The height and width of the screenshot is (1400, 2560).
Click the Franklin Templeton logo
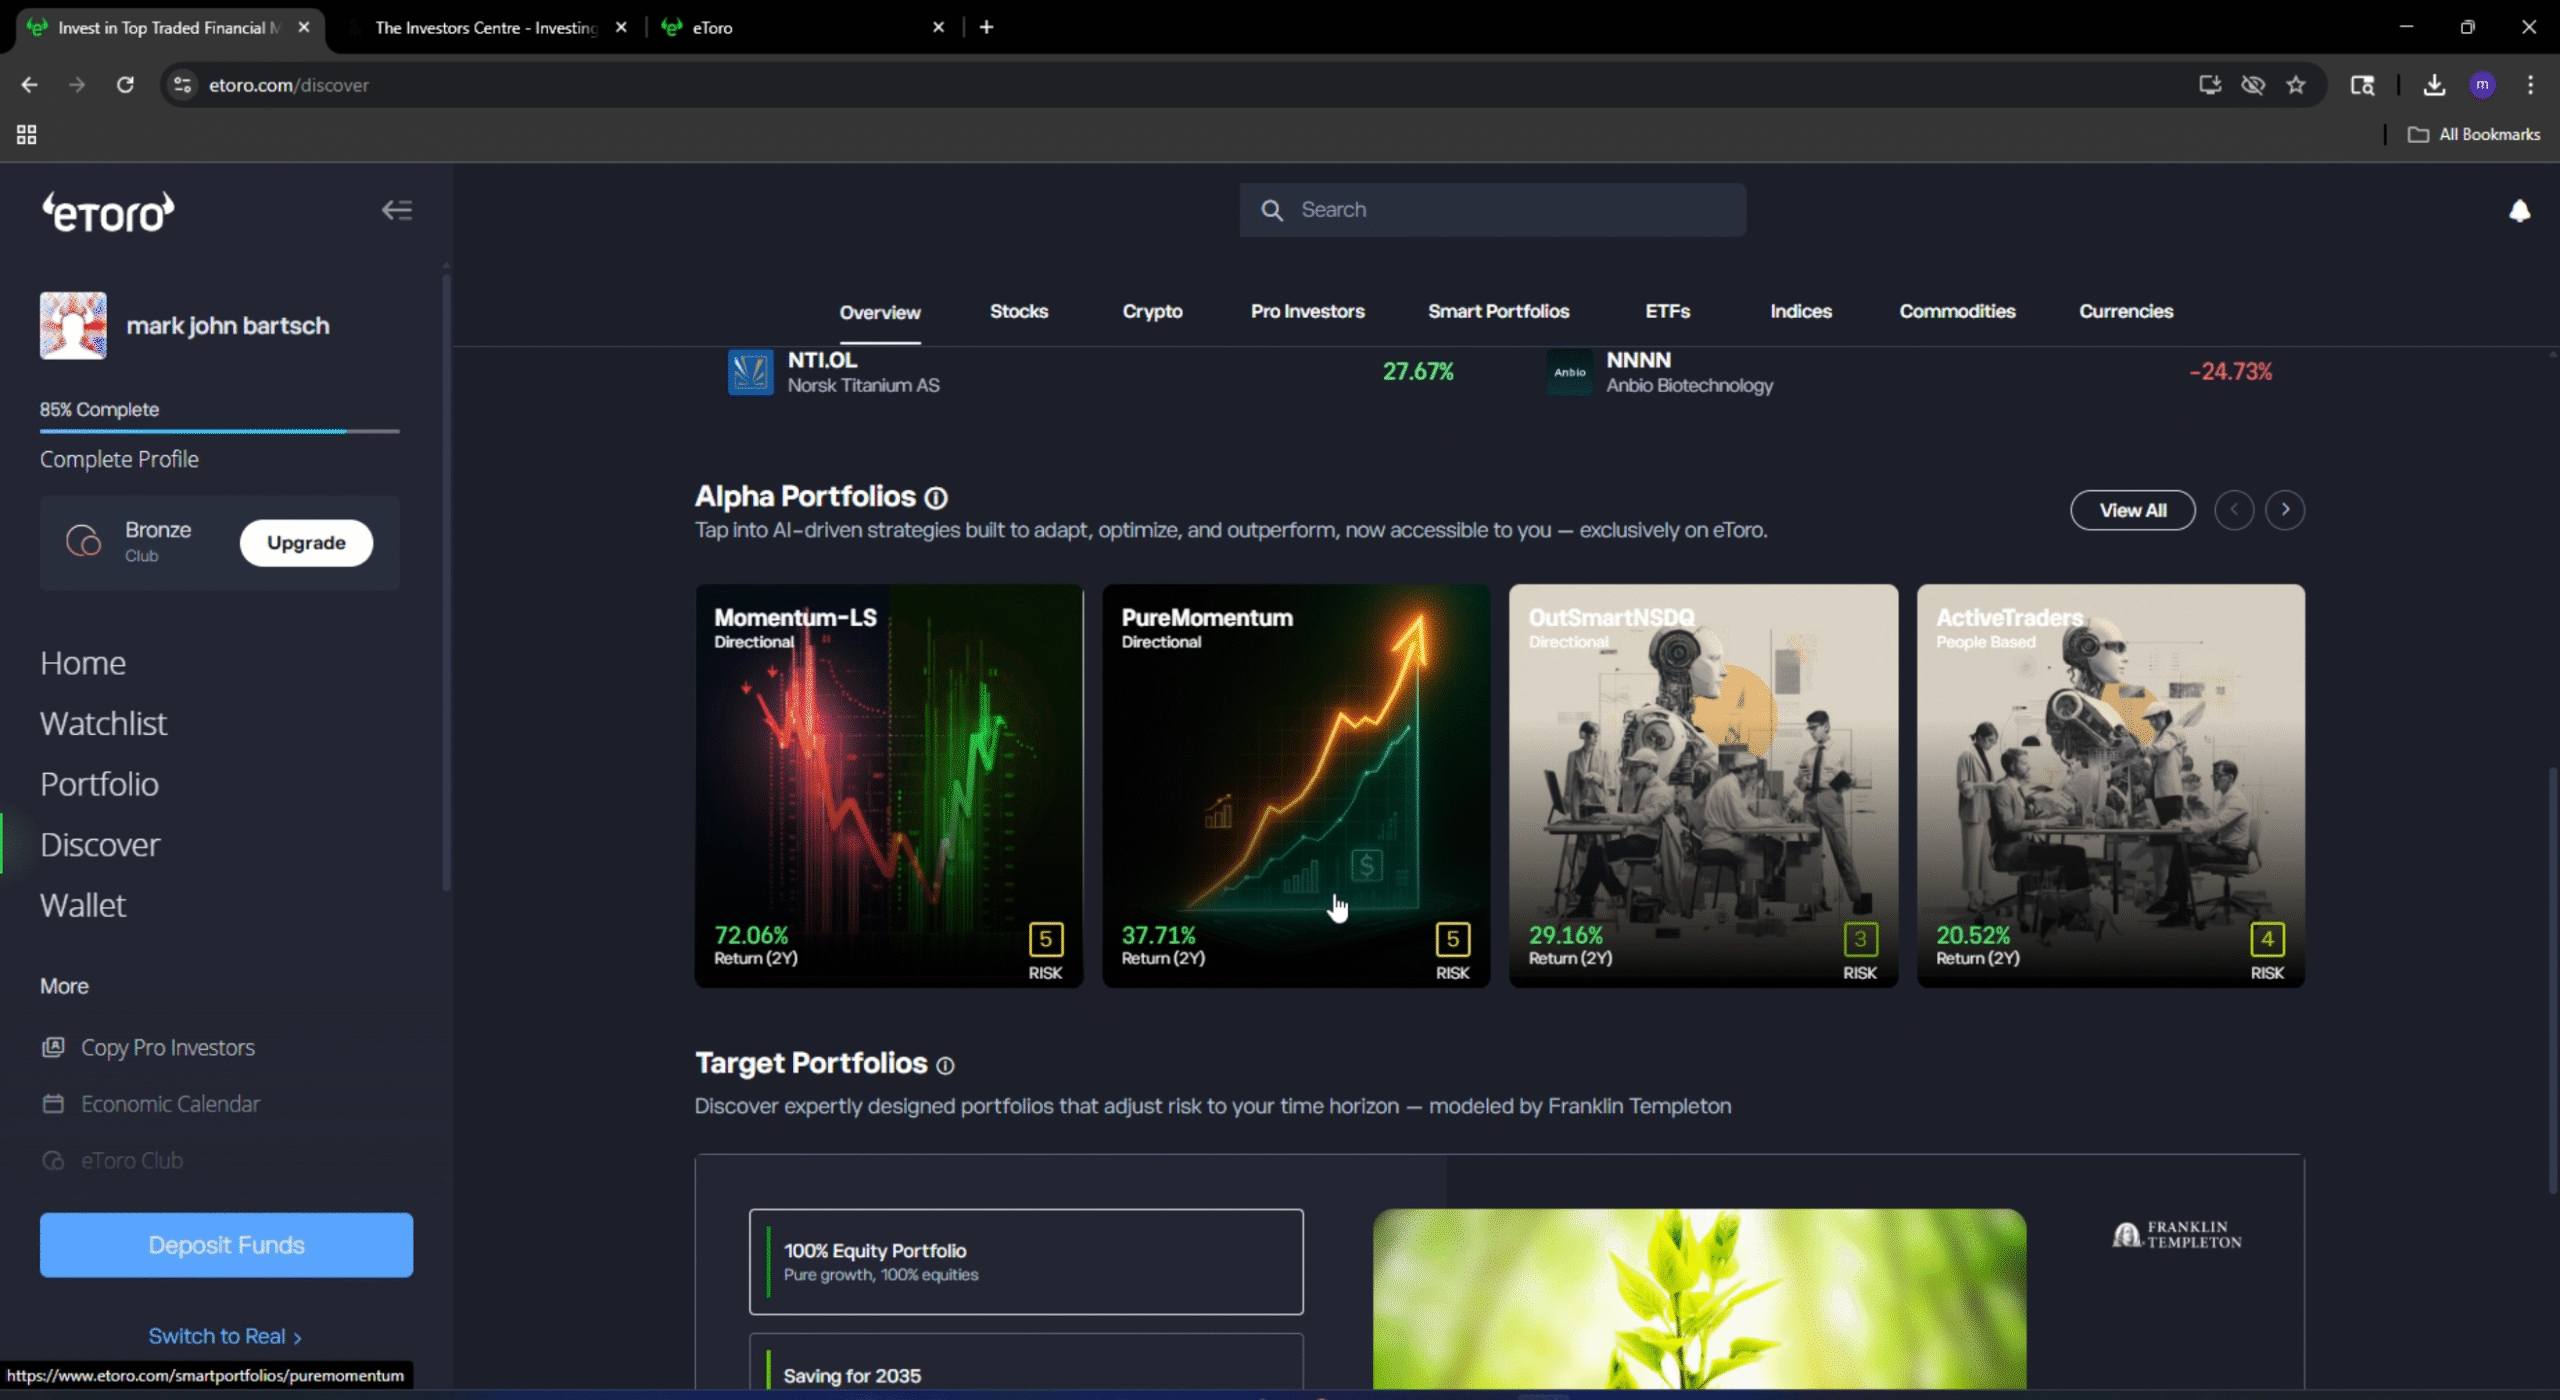click(x=2177, y=1235)
